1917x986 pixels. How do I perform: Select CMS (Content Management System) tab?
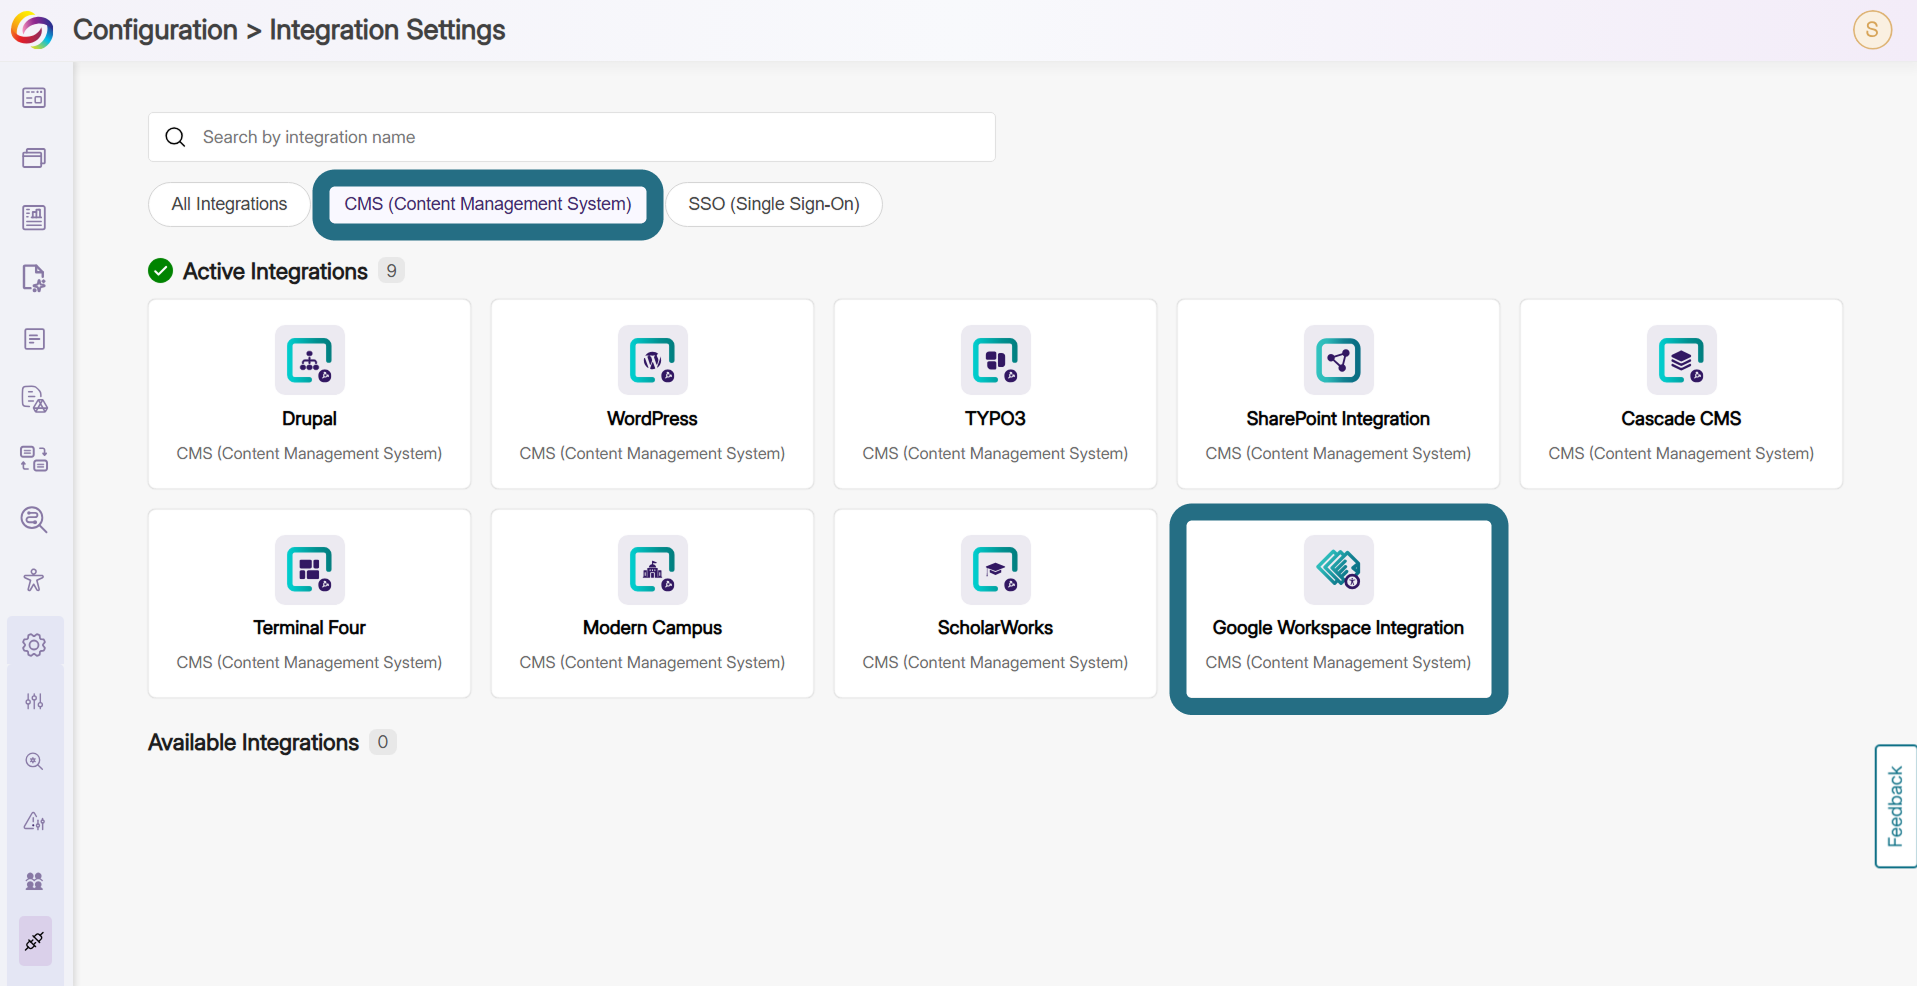[x=488, y=204]
